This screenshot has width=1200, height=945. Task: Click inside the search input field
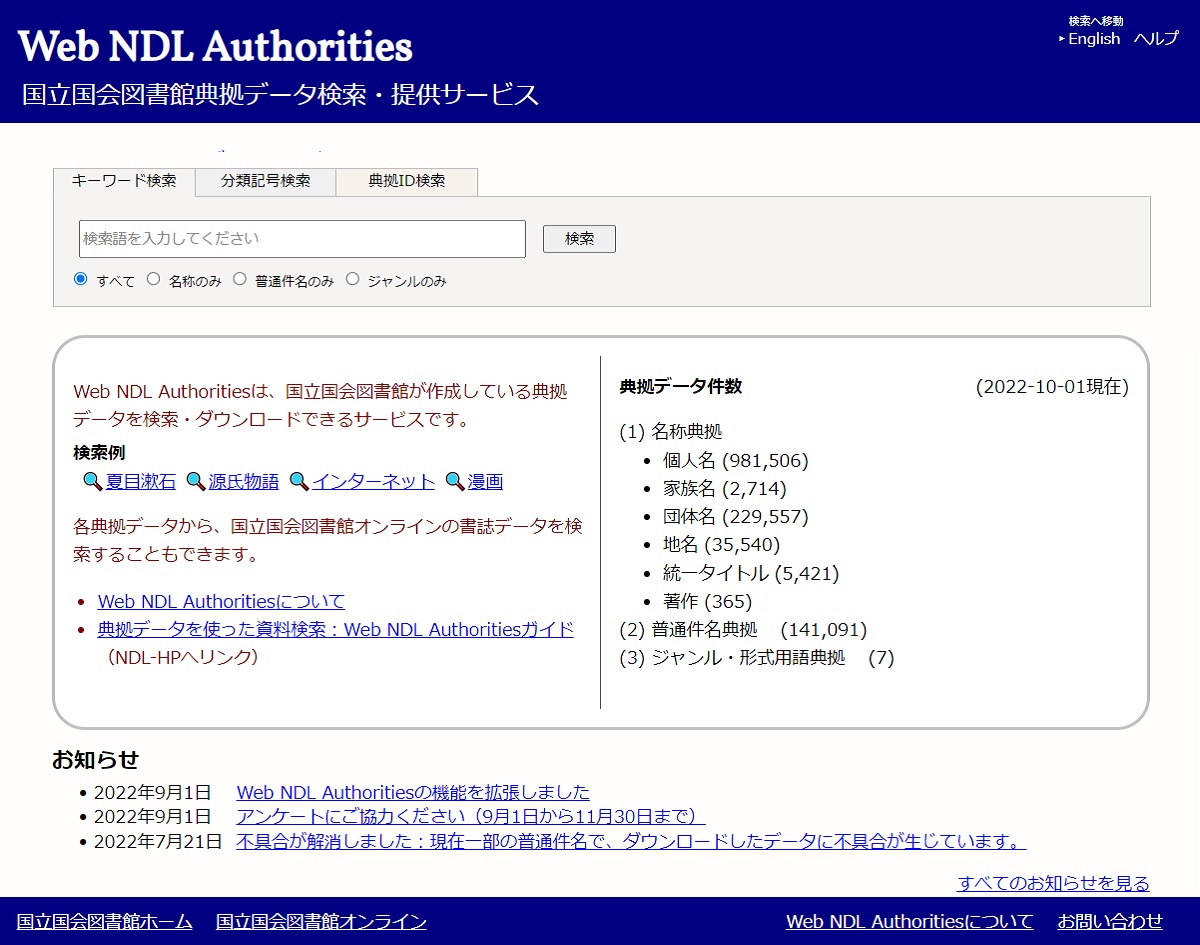click(300, 239)
